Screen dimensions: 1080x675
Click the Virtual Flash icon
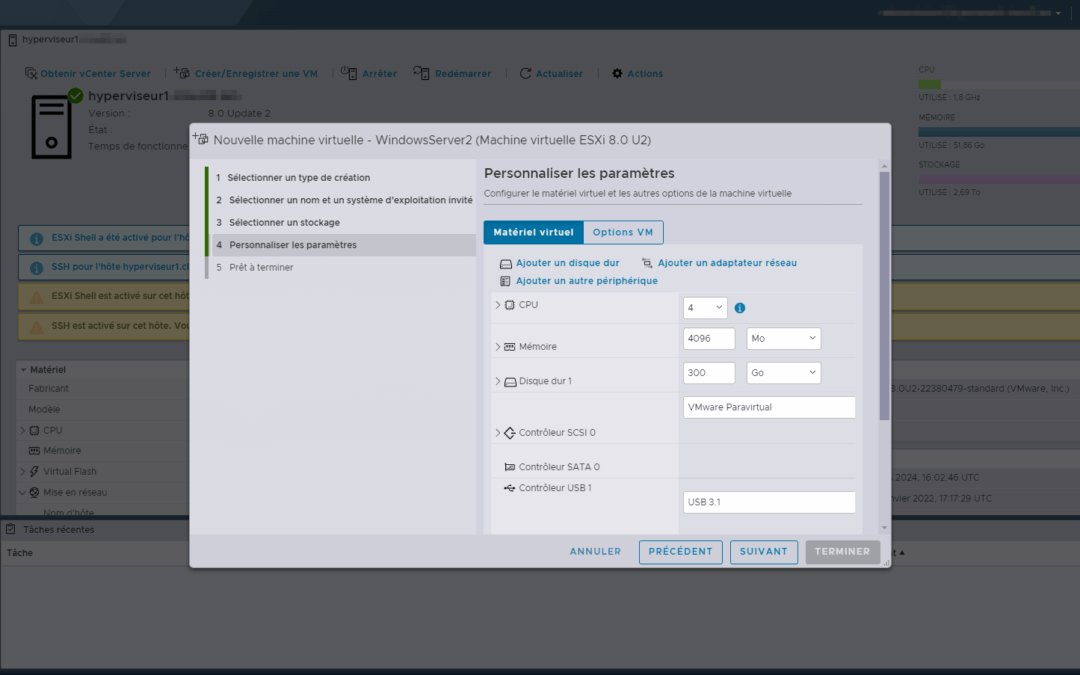[34, 471]
